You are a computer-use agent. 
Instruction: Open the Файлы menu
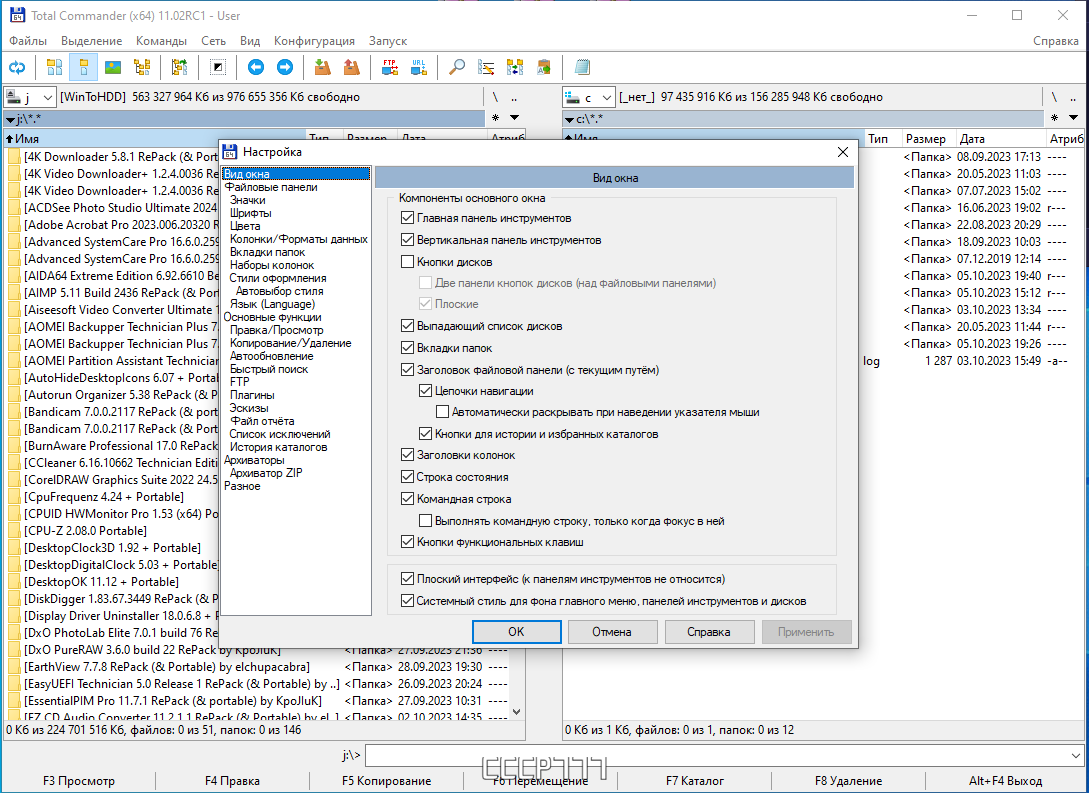pos(28,41)
